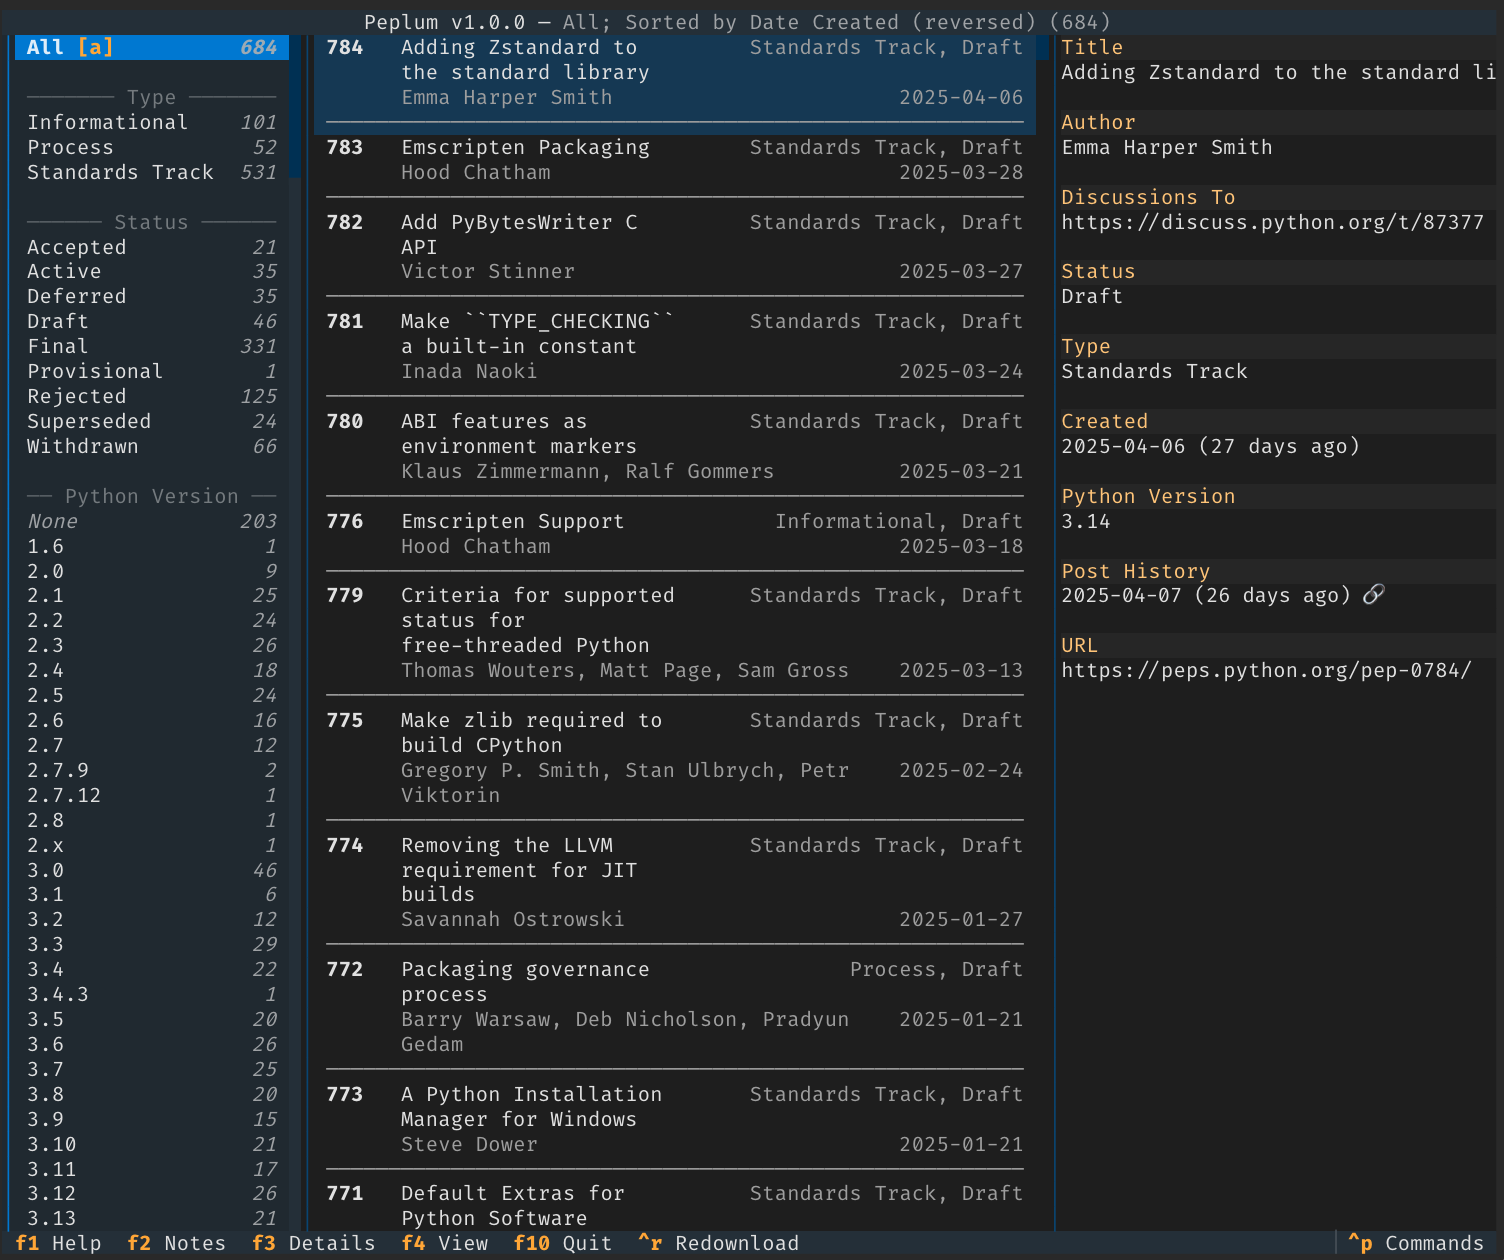Select Python version 2.7.9 filter
This screenshot has width=1504, height=1260.
click(x=152, y=770)
